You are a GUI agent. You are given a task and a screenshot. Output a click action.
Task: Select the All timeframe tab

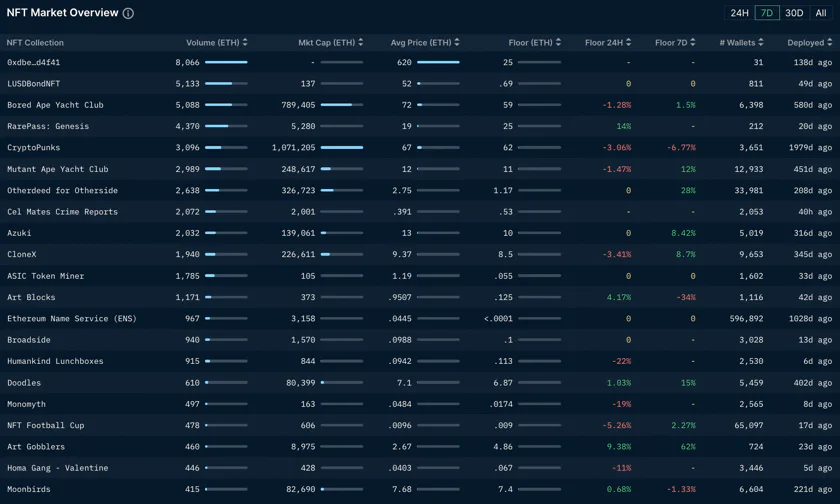[x=821, y=13]
